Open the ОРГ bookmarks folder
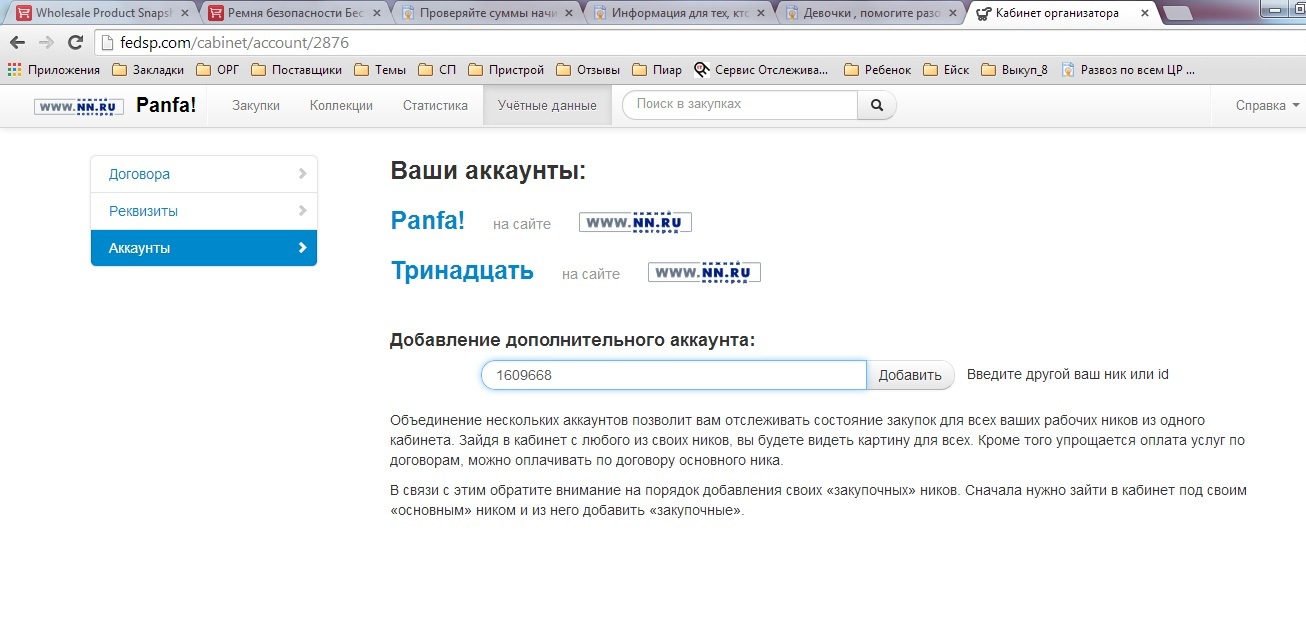 (x=218, y=70)
